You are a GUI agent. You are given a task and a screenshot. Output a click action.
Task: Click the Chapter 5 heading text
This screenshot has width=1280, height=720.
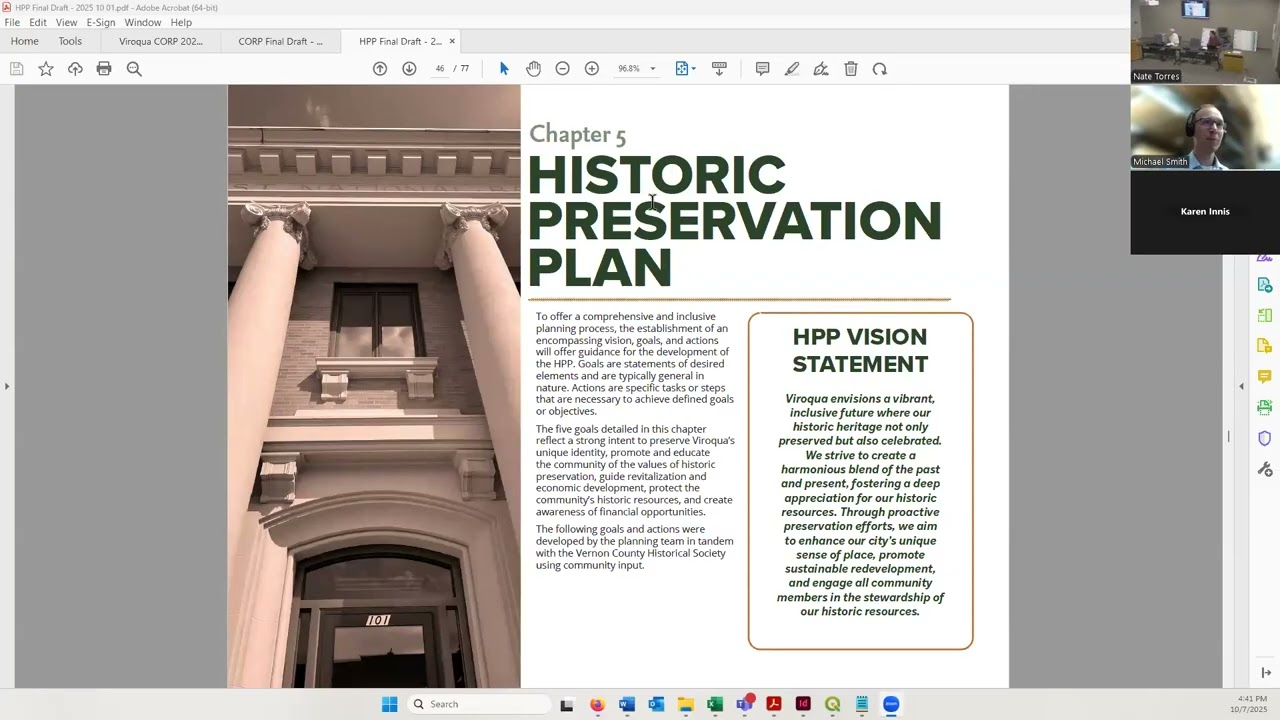577,134
